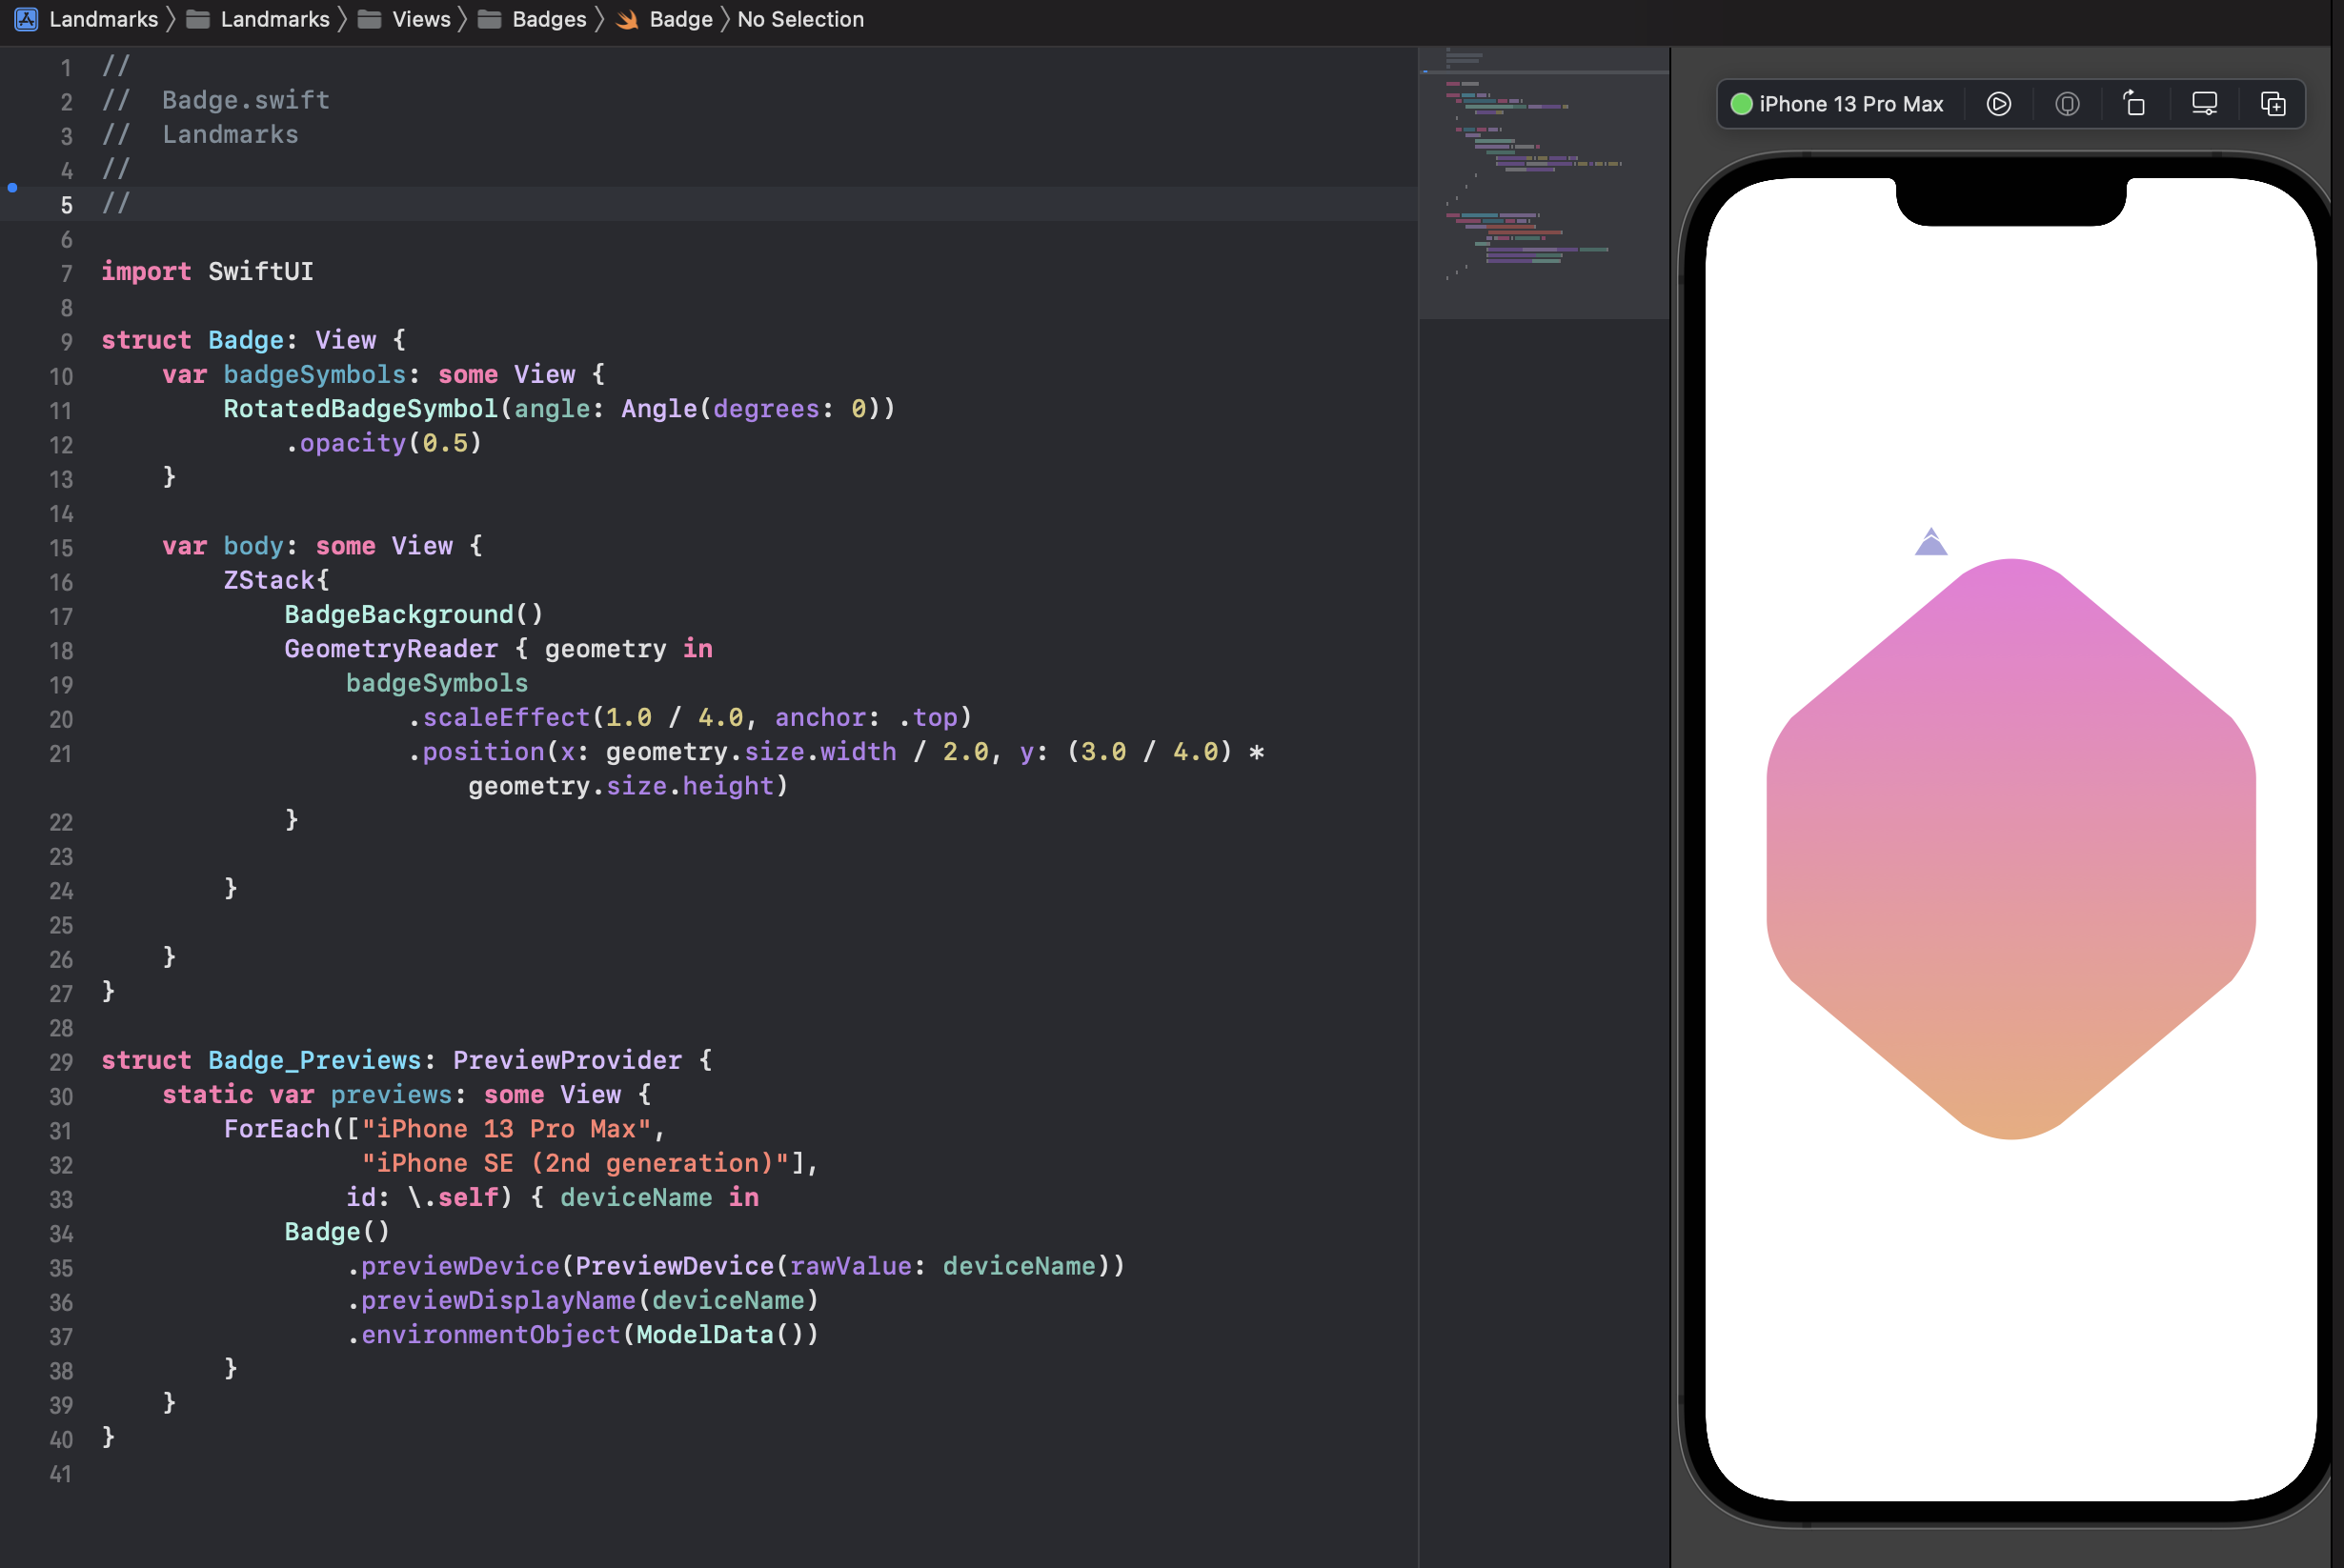Click the badgeSymbols variable name
The width and height of the screenshot is (2344, 1568).
316,375
